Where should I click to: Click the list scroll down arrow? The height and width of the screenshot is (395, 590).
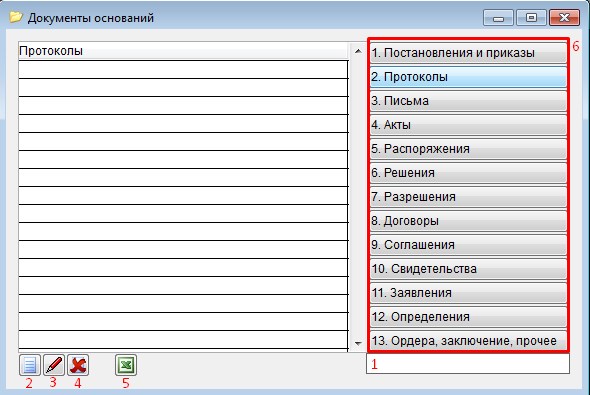[358, 343]
